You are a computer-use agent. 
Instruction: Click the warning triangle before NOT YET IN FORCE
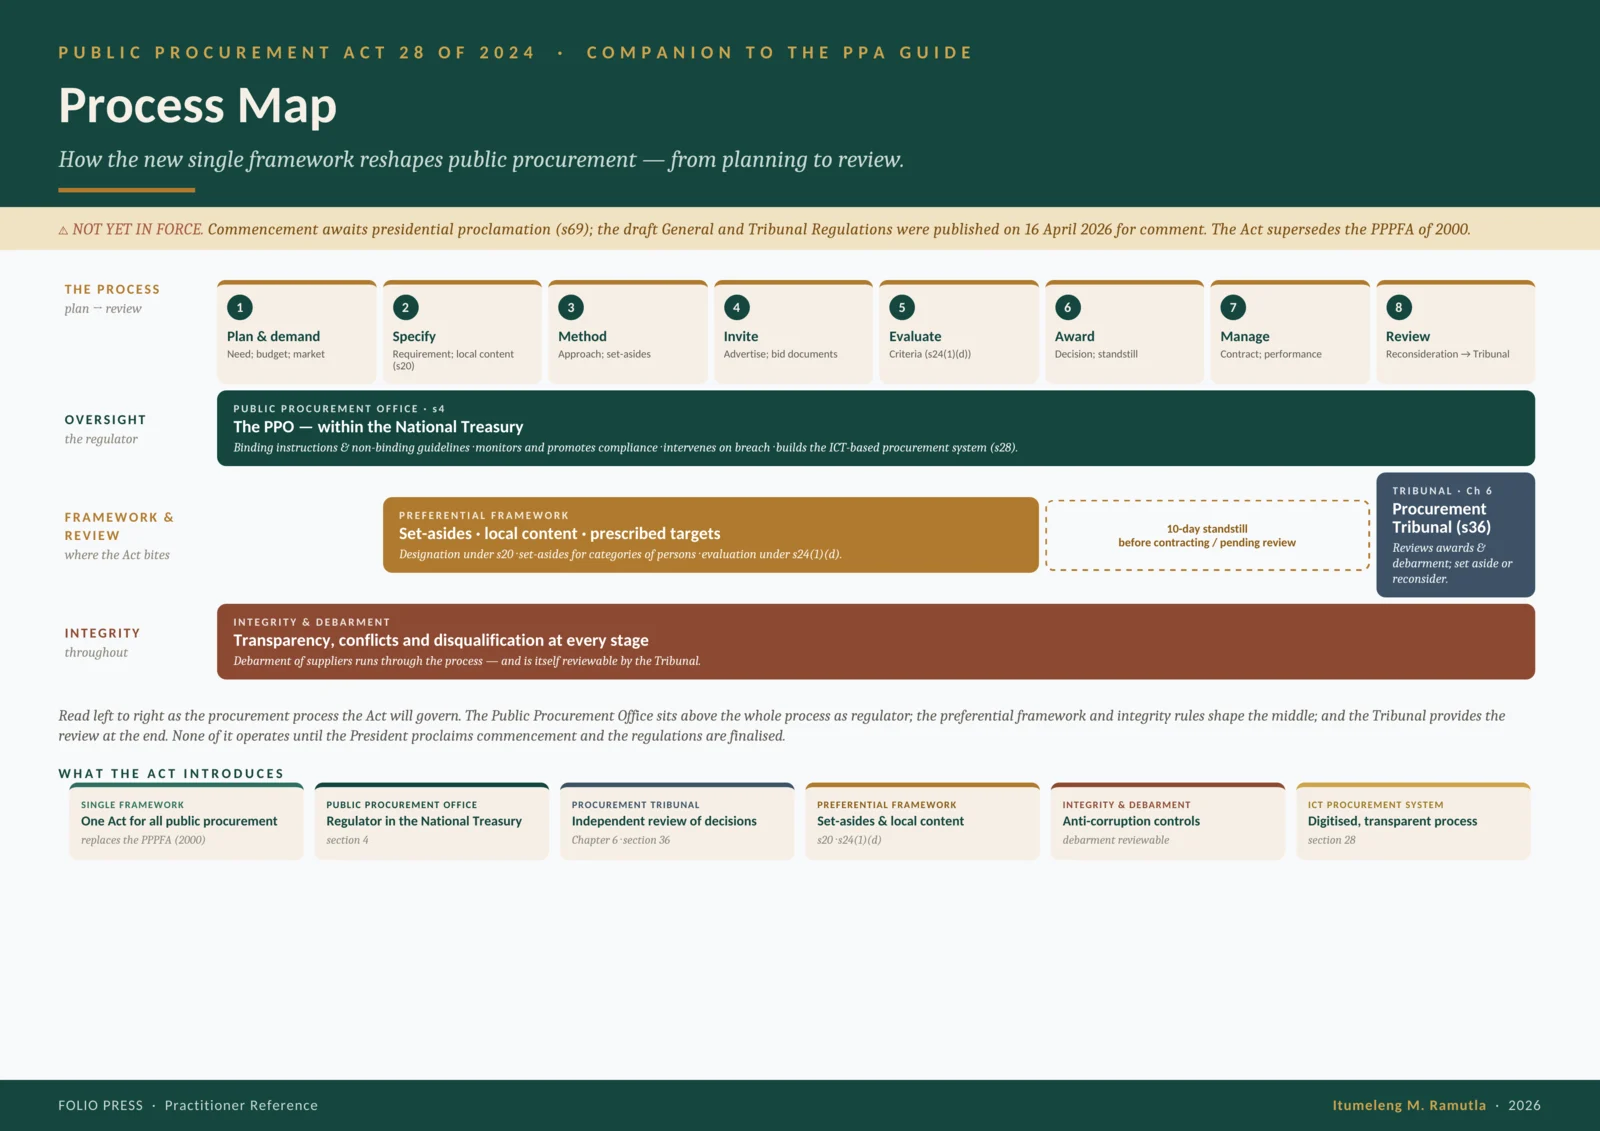pos(63,230)
